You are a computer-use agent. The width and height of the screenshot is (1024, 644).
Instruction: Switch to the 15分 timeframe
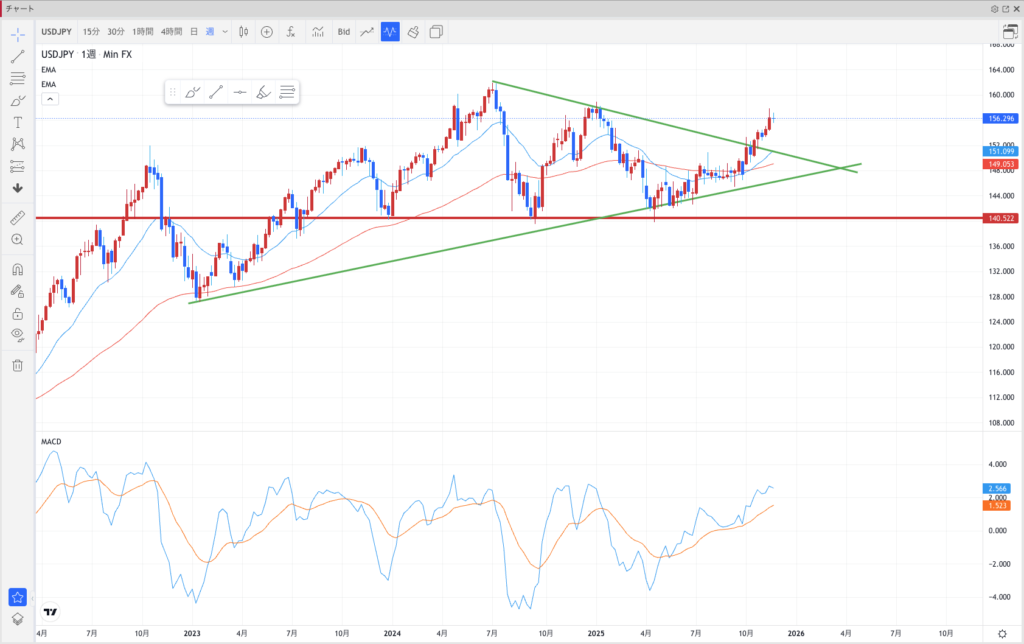[92, 32]
